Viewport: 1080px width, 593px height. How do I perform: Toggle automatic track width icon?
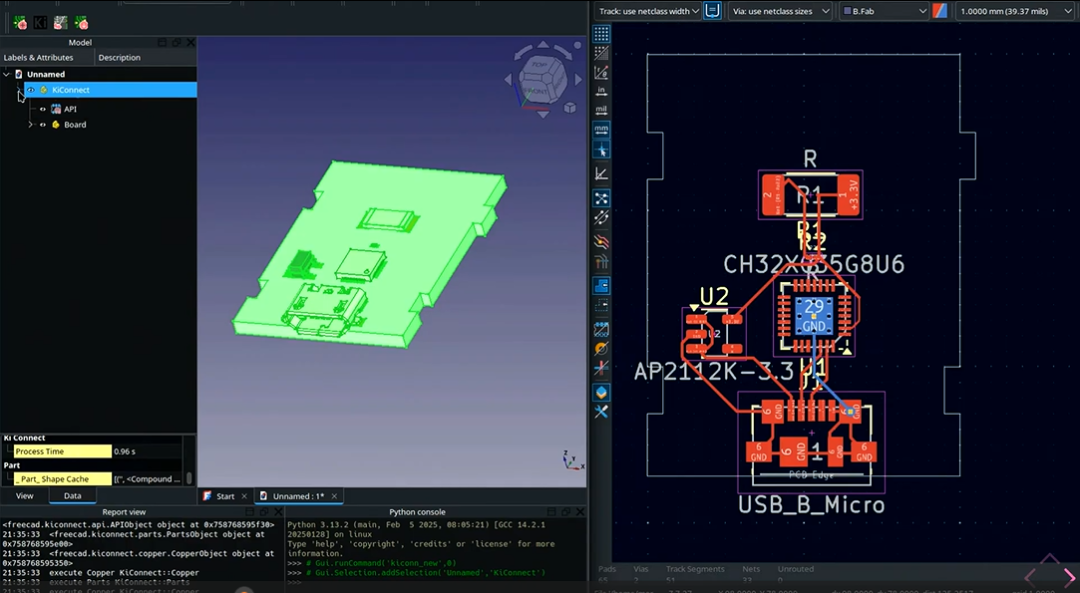712,11
